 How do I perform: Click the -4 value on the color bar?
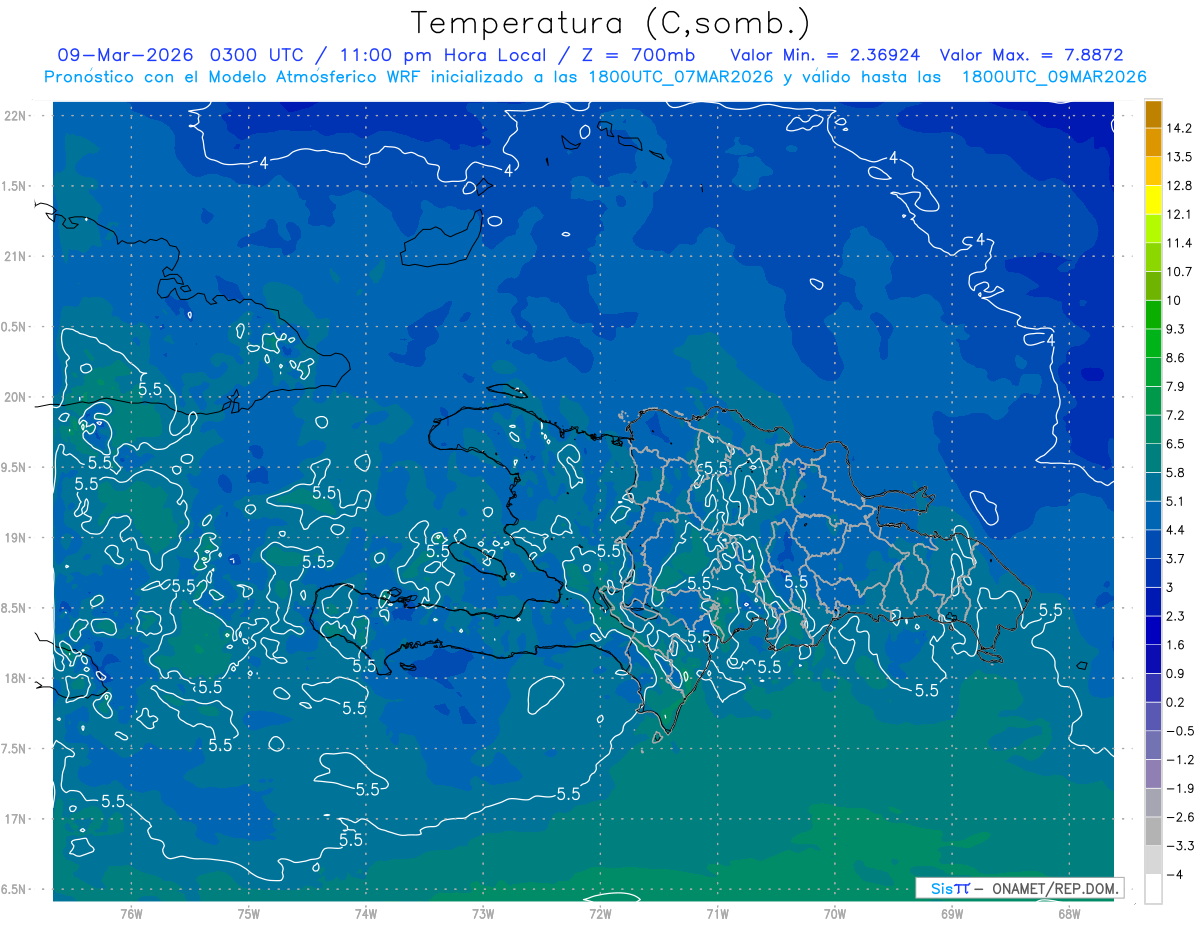(x=1175, y=874)
